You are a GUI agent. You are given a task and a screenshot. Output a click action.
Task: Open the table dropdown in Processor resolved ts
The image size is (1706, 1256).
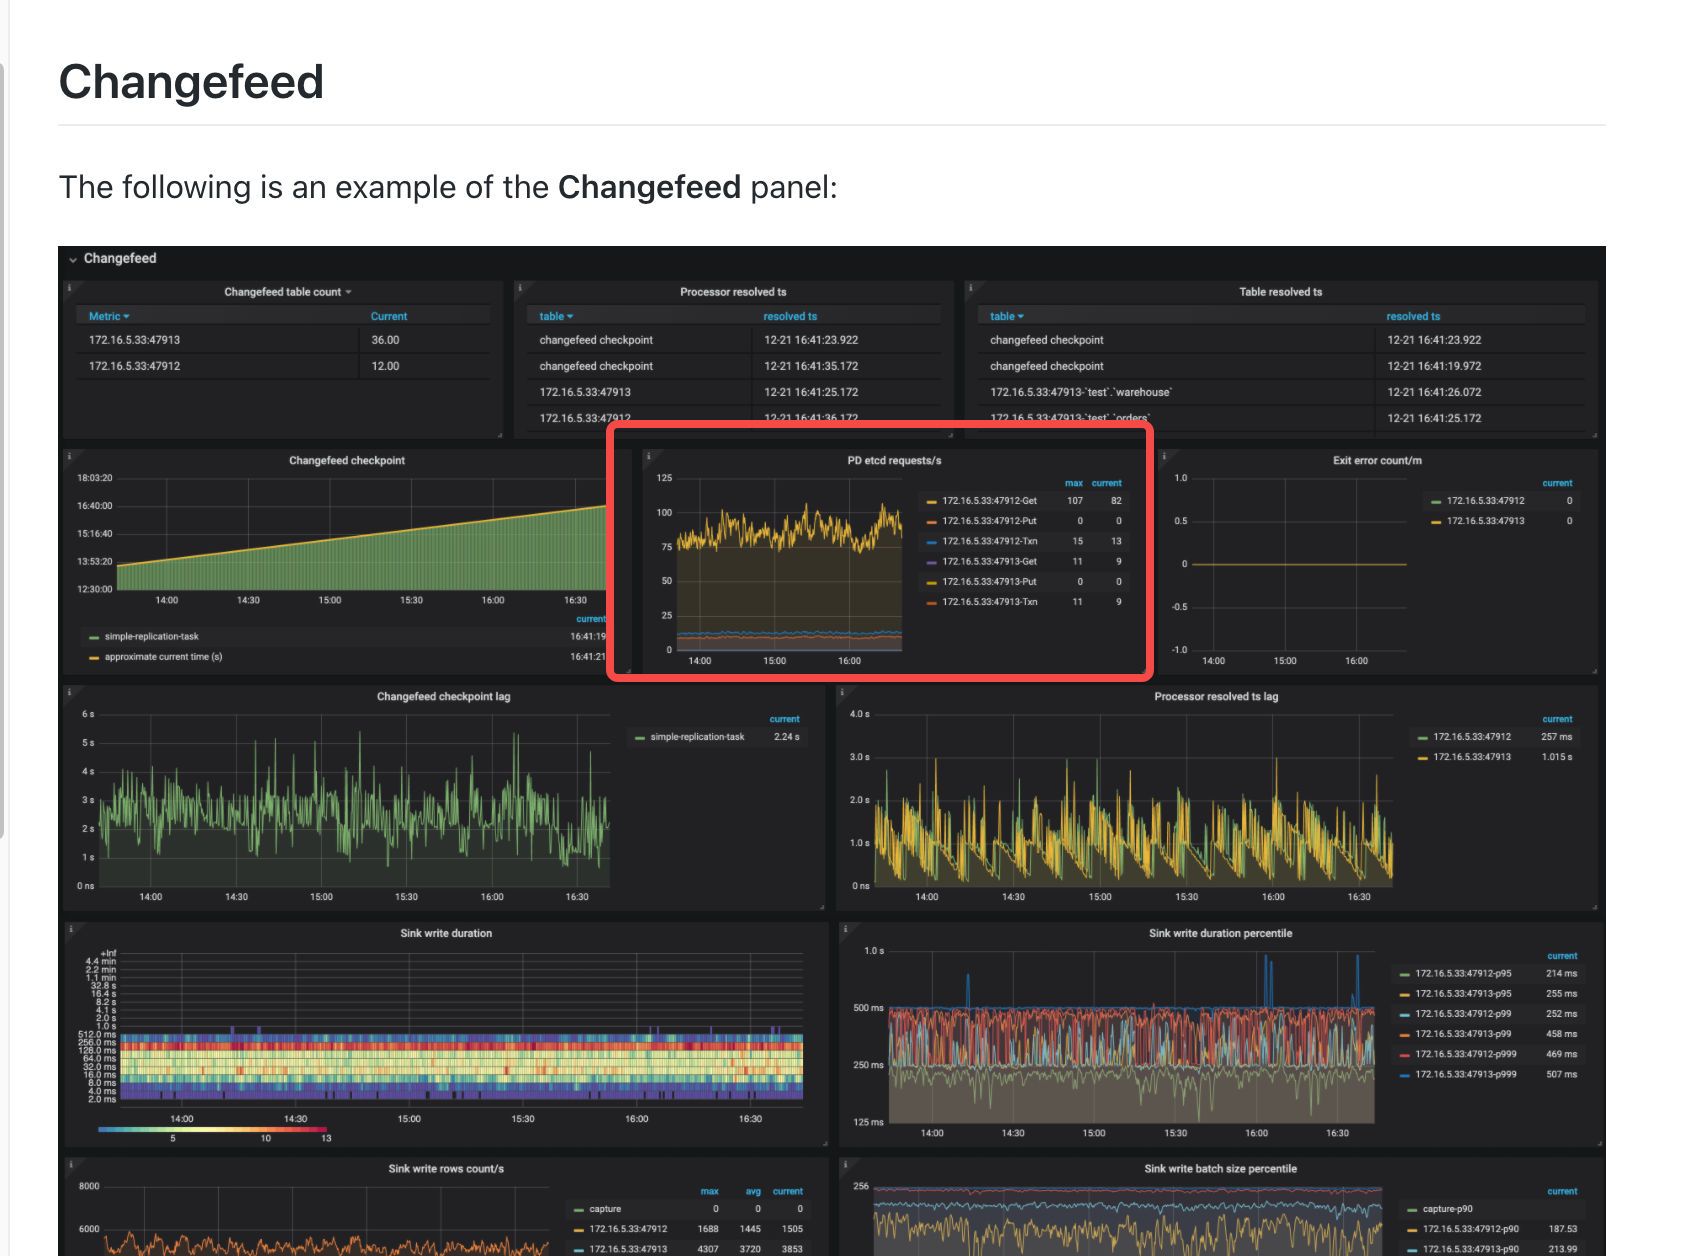tap(557, 315)
